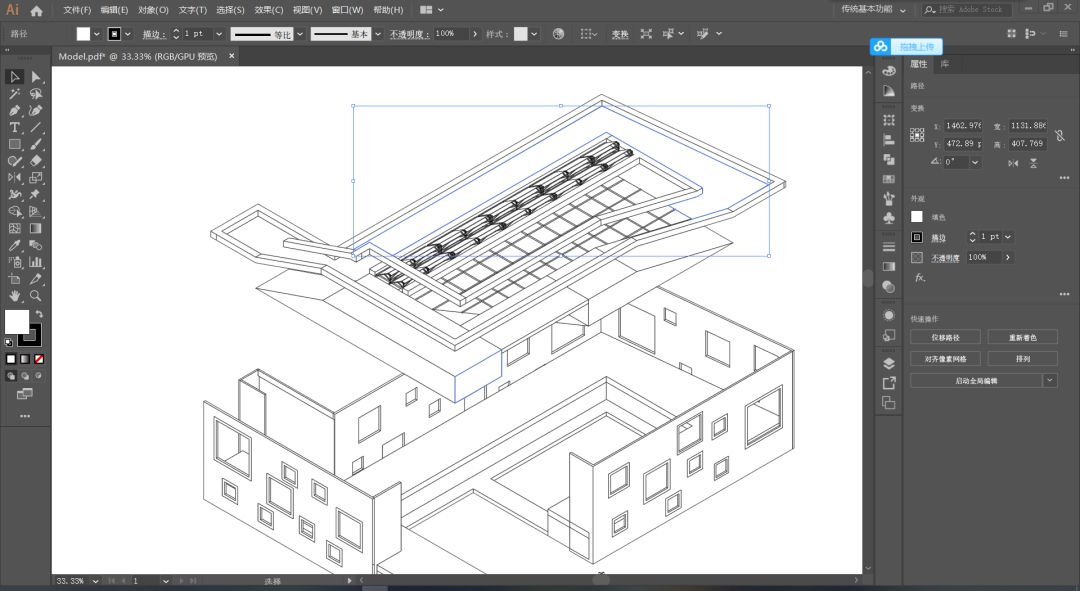Image resolution: width=1080 pixels, height=591 pixels.
Task: Select the Symbol Sprayer tool
Action: (x=14, y=262)
